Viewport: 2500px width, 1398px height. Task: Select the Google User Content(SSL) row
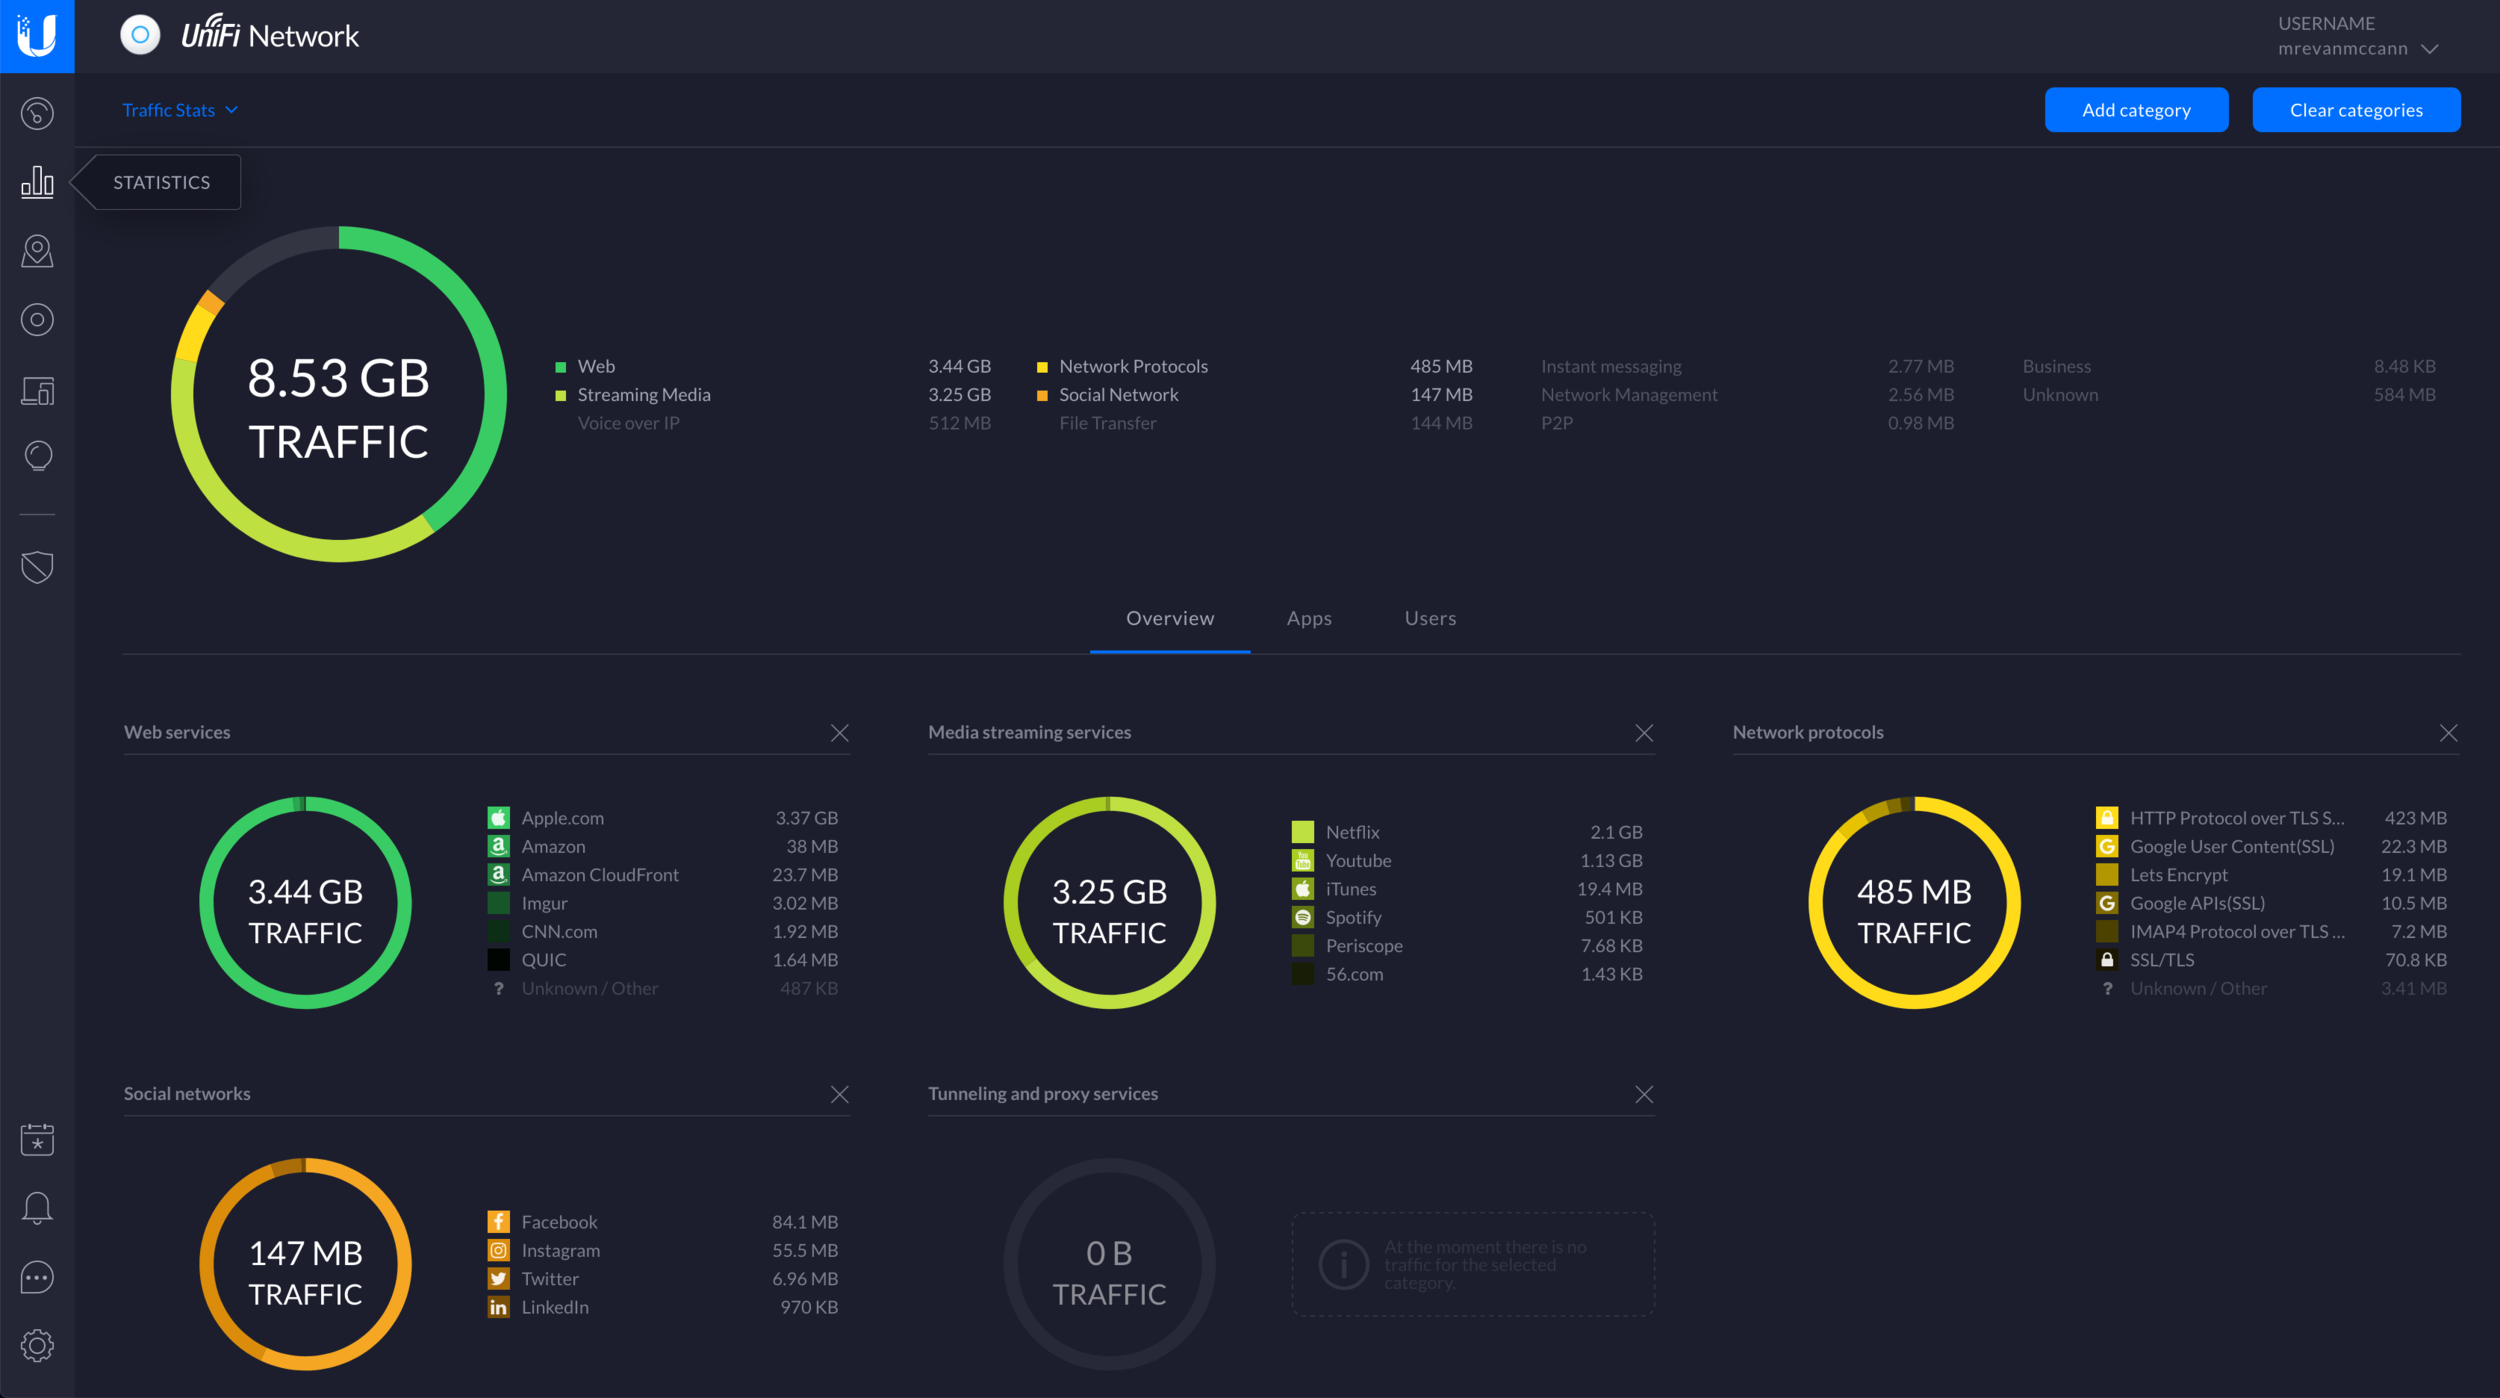pyautogui.click(x=2271, y=846)
